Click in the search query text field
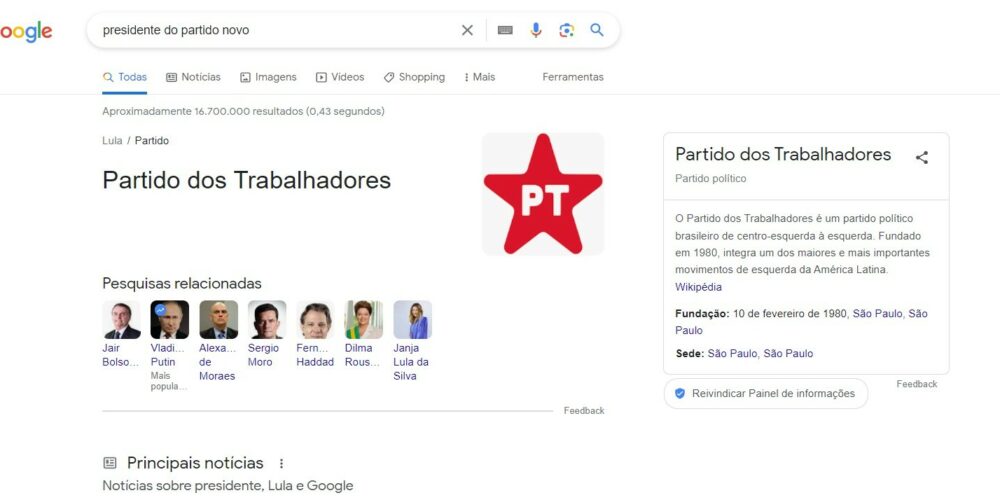The width and height of the screenshot is (1000, 500). (x=274, y=30)
